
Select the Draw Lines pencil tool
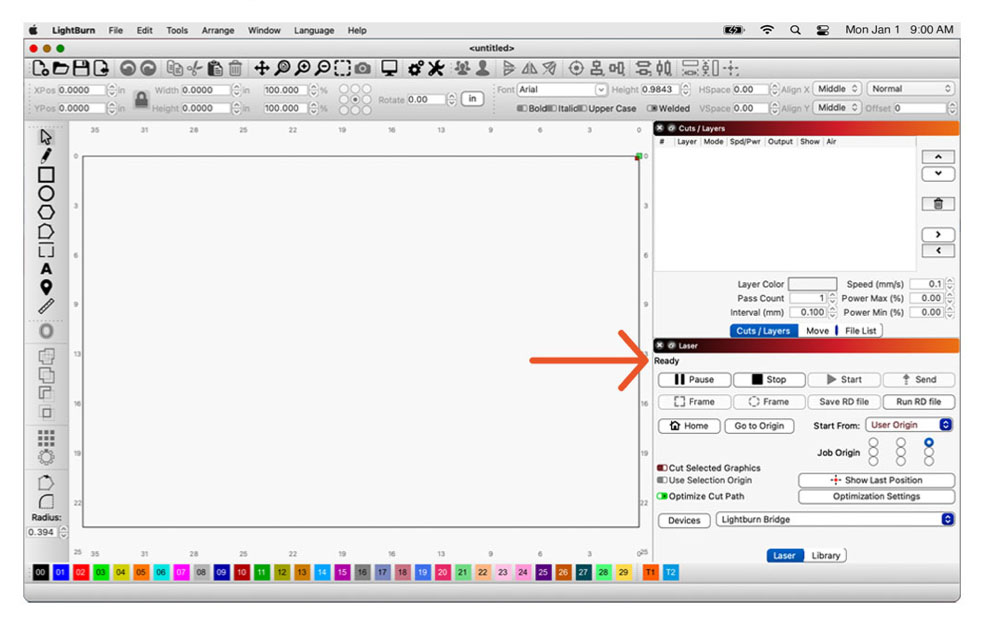(x=46, y=156)
